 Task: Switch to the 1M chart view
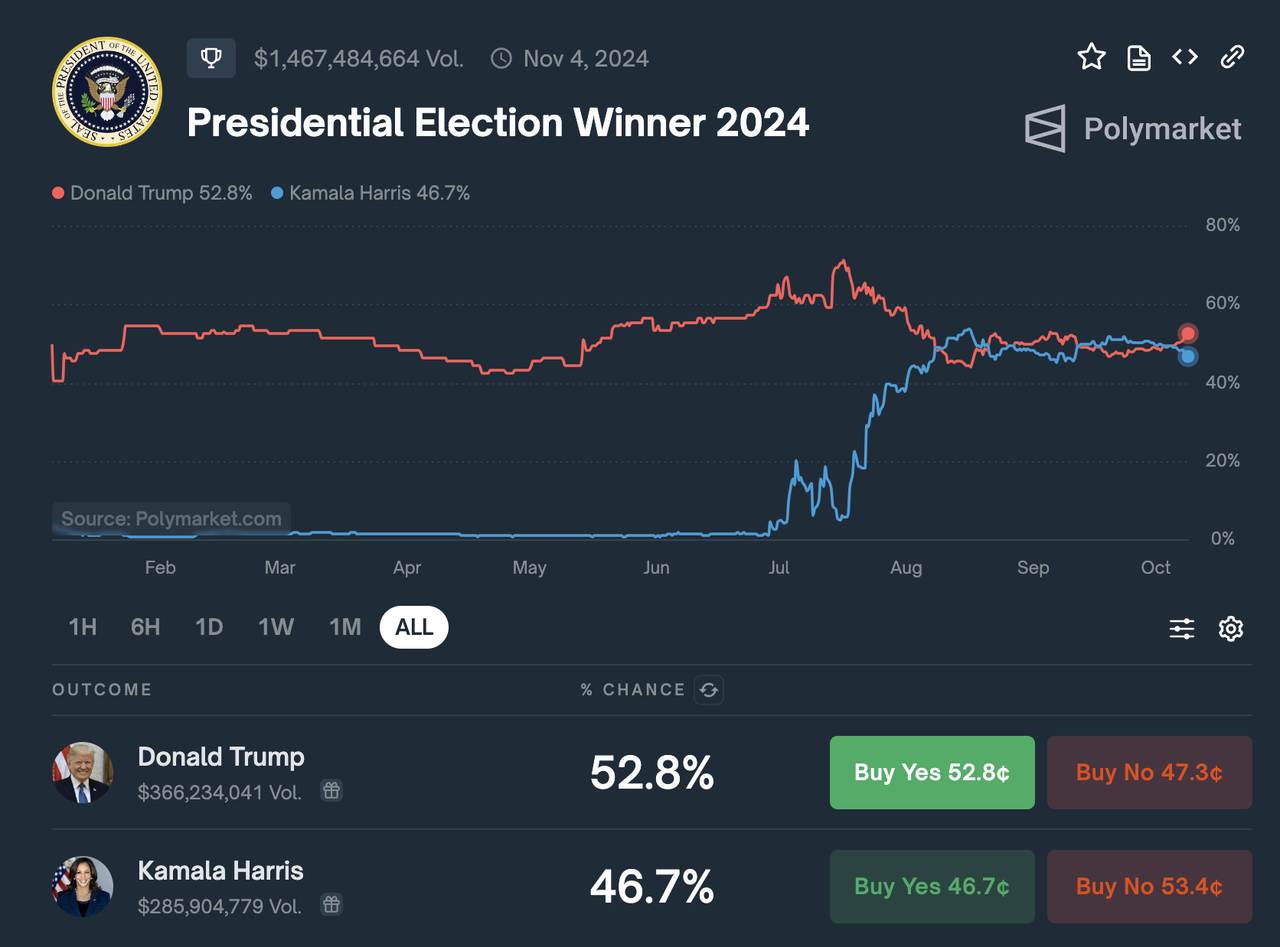(344, 627)
